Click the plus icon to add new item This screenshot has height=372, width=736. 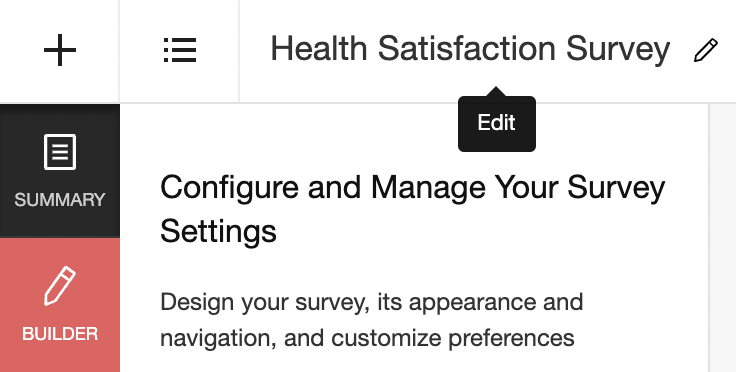point(60,50)
